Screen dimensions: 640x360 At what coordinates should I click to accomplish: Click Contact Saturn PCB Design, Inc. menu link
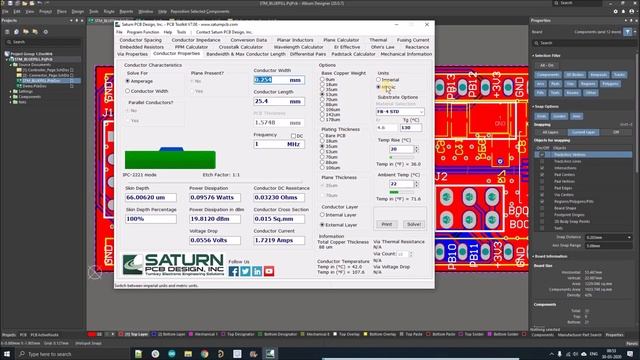coord(224,32)
